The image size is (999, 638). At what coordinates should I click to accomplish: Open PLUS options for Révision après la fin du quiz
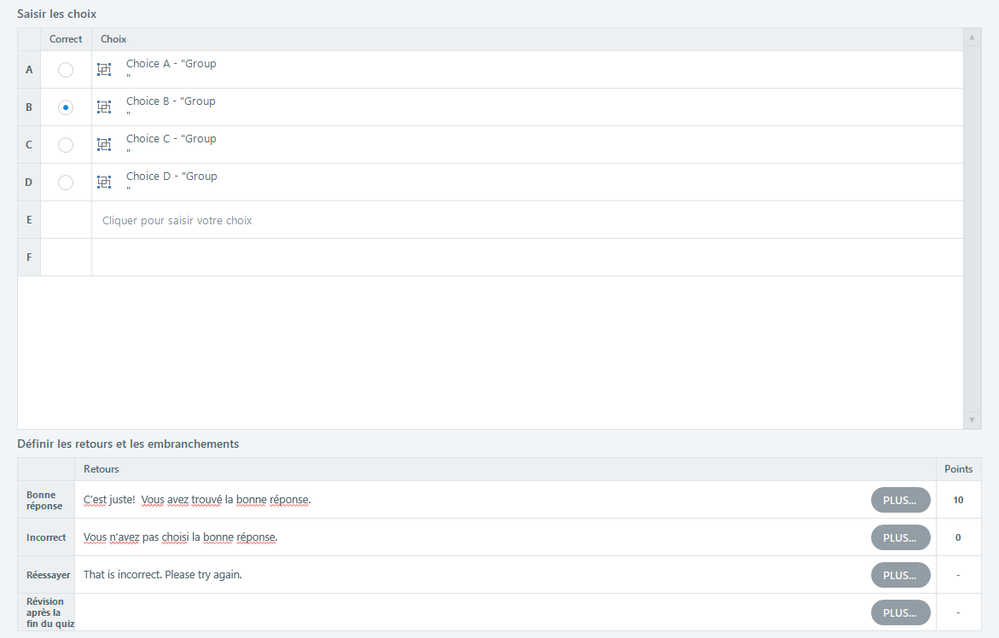click(900, 613)
